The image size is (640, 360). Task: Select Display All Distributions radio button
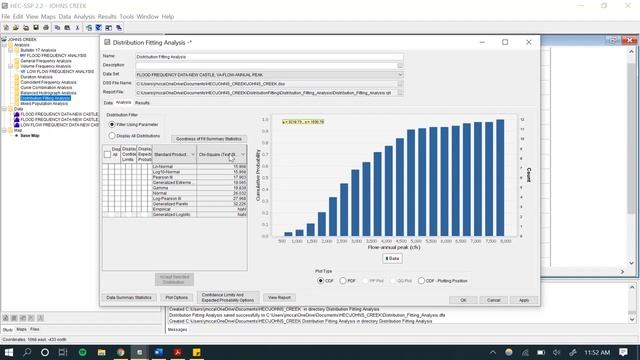112,136
